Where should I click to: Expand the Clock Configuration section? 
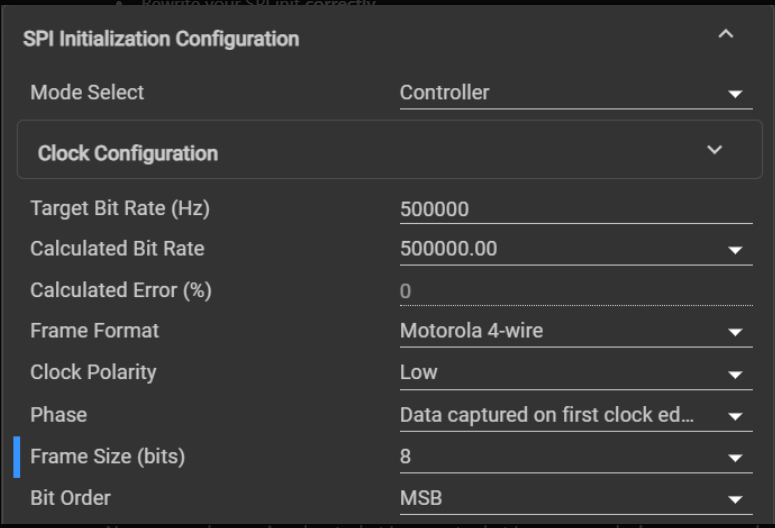click(x=714, y=150)
